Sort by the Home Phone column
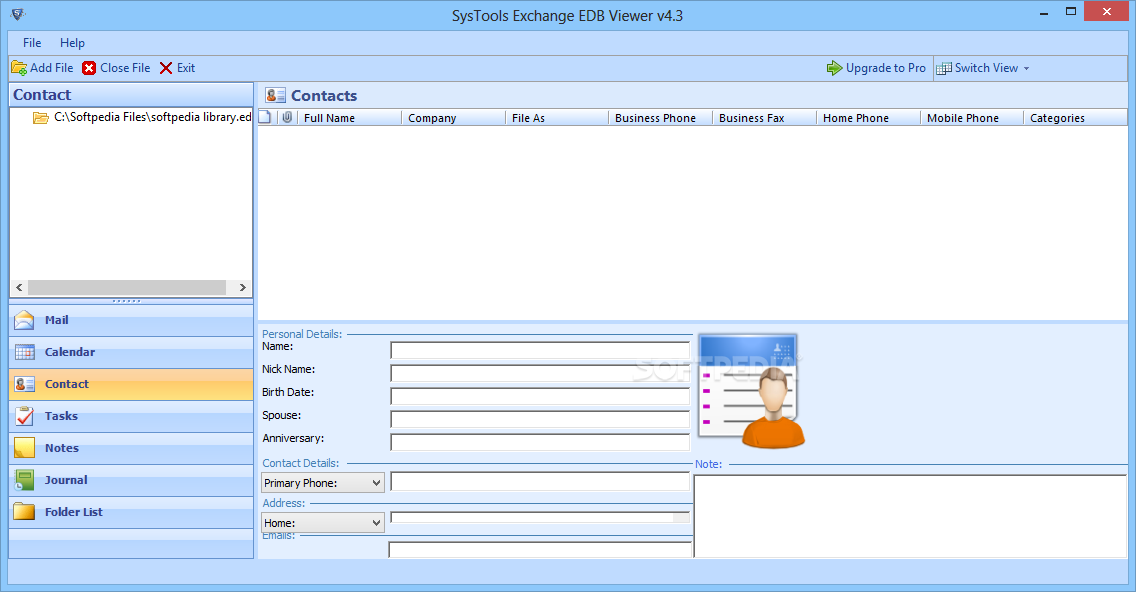 point(869,118)
